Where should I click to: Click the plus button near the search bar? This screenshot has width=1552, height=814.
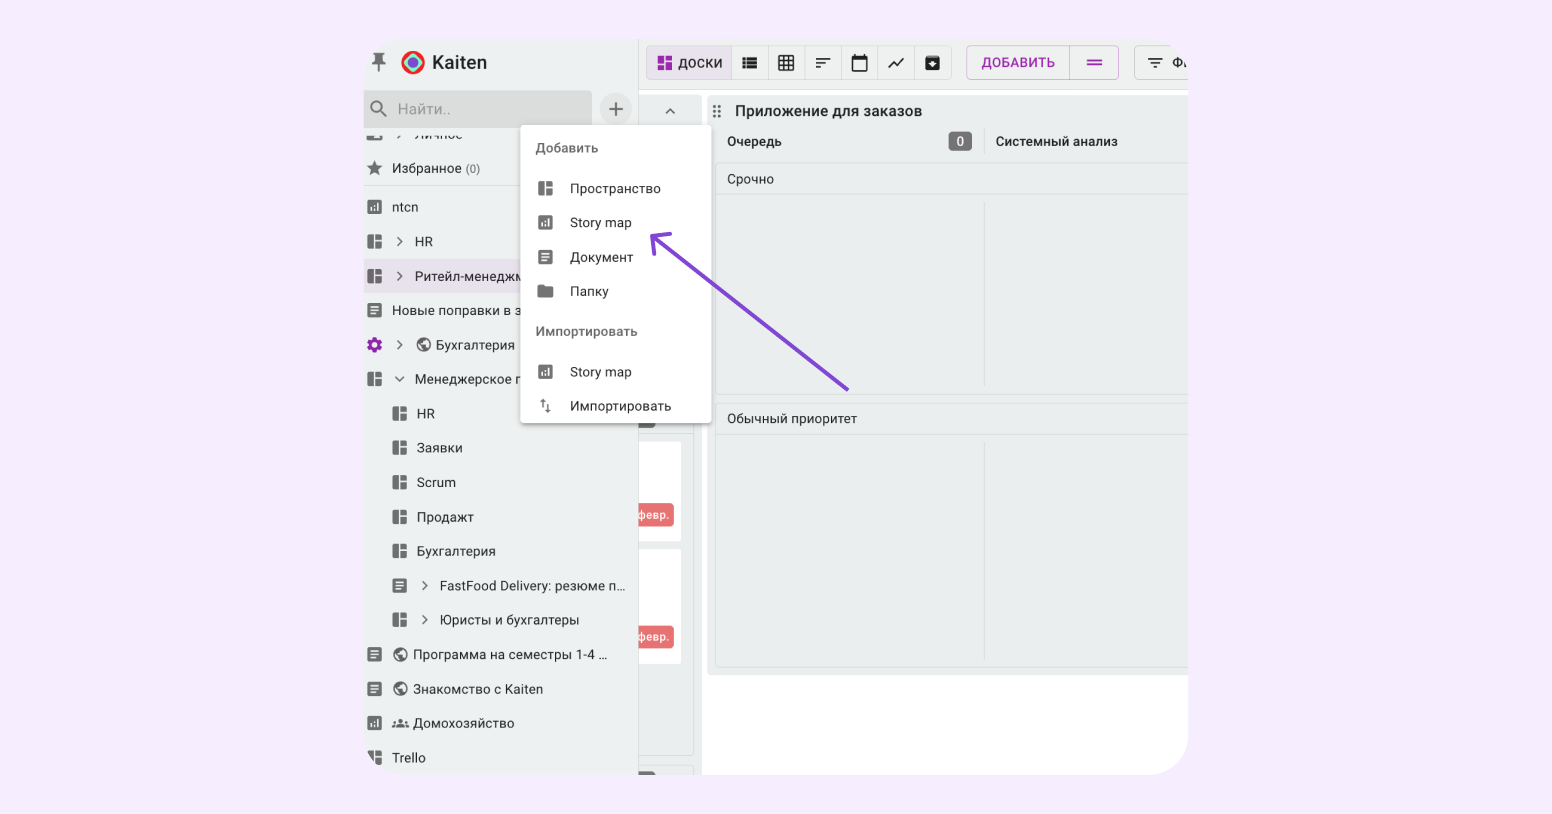coord(615,108)
